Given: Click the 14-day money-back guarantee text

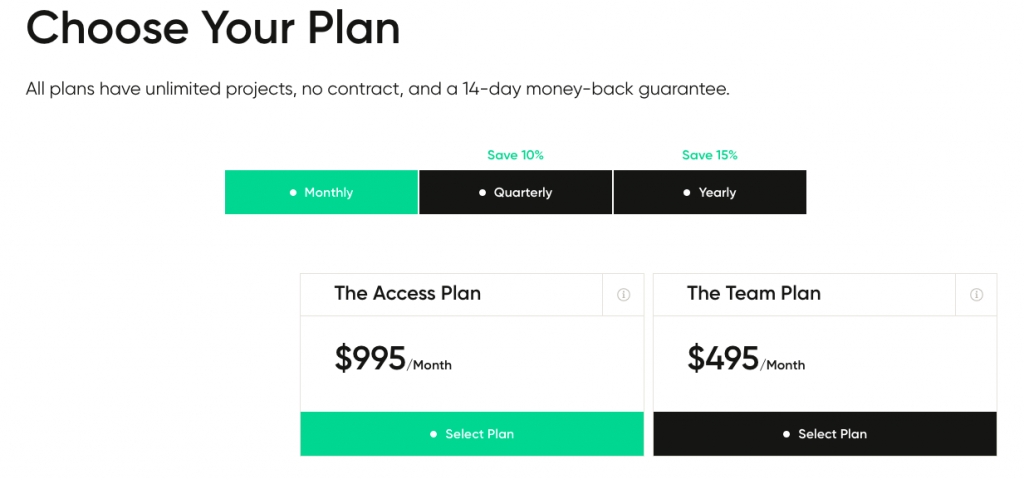Looking at the screenshot, I should point(595,89).
